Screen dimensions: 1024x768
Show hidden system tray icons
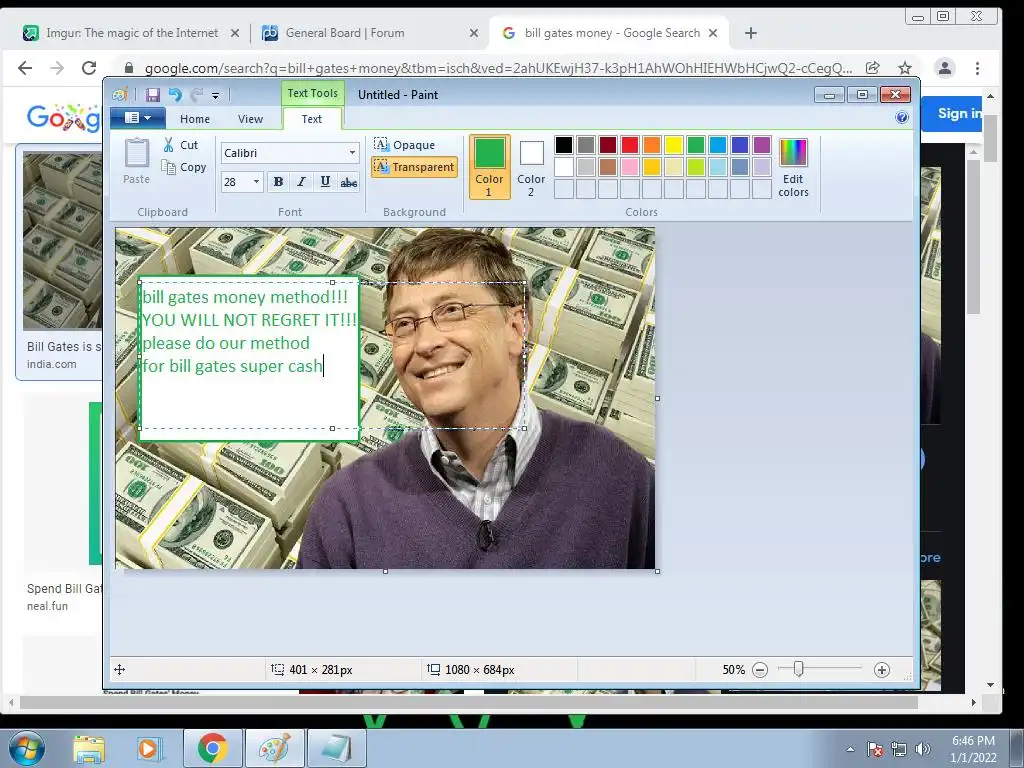click(850, 750)
